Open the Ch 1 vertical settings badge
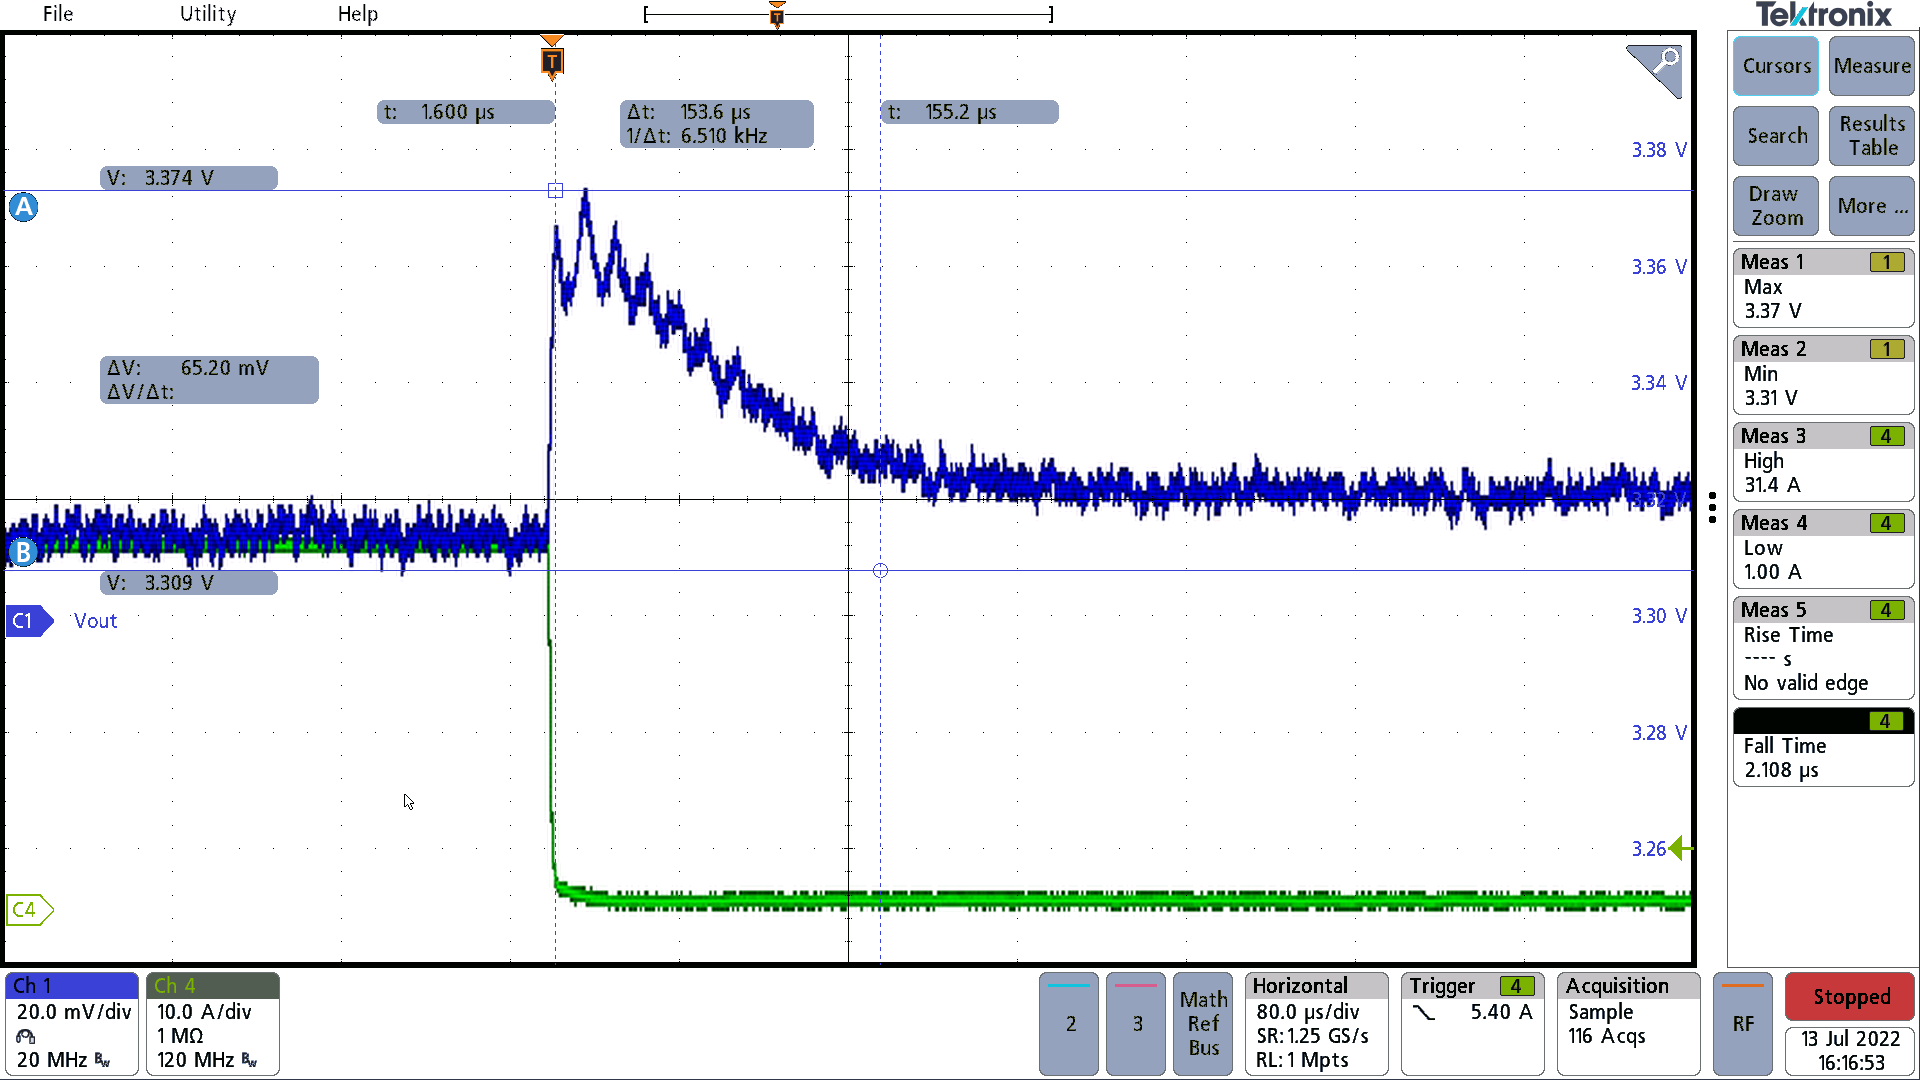Screen dimensions: 1920x1080 coord(72,1023)
